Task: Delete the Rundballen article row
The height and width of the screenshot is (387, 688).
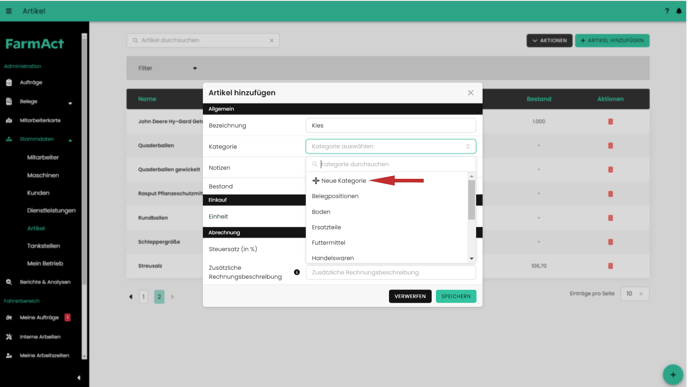Action: (x=610, y=218)
